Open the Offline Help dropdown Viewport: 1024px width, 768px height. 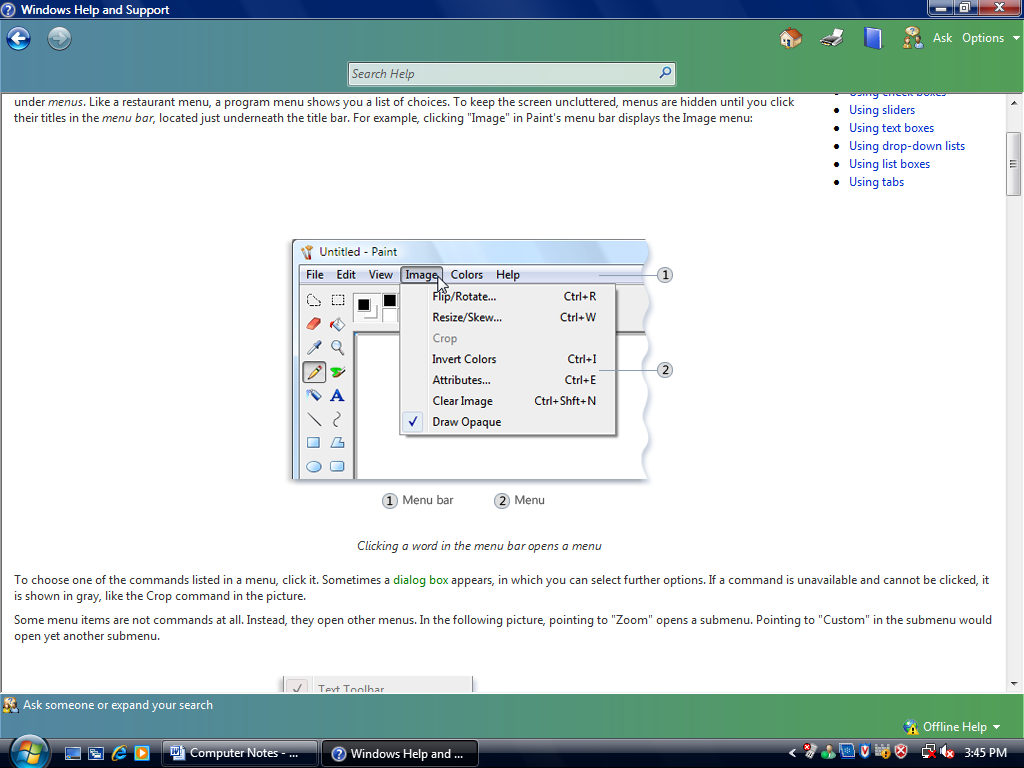tap(952, 727)
